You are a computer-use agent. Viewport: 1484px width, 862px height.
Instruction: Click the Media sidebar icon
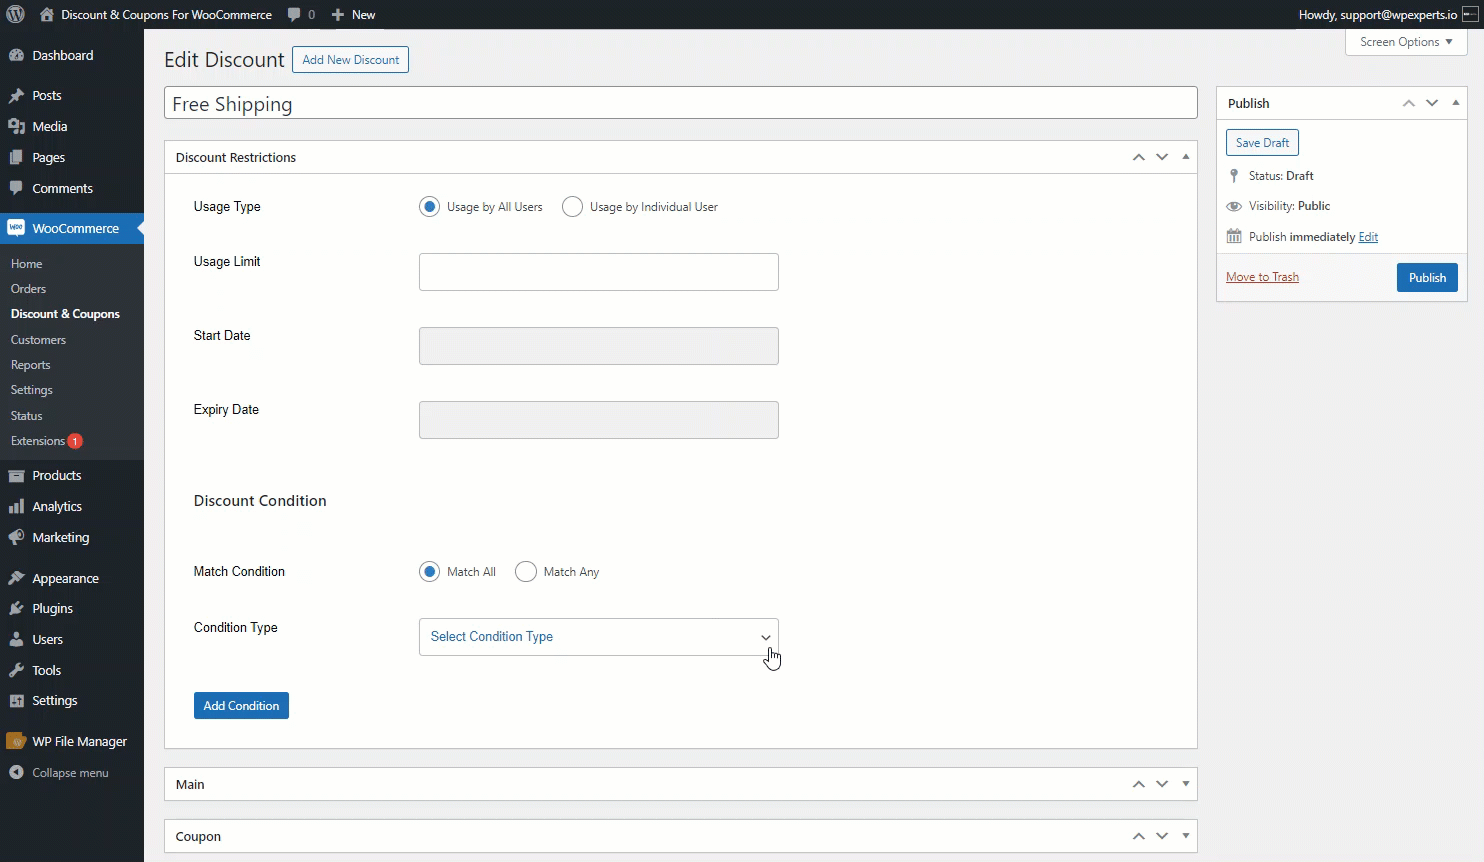pos(16,126)
